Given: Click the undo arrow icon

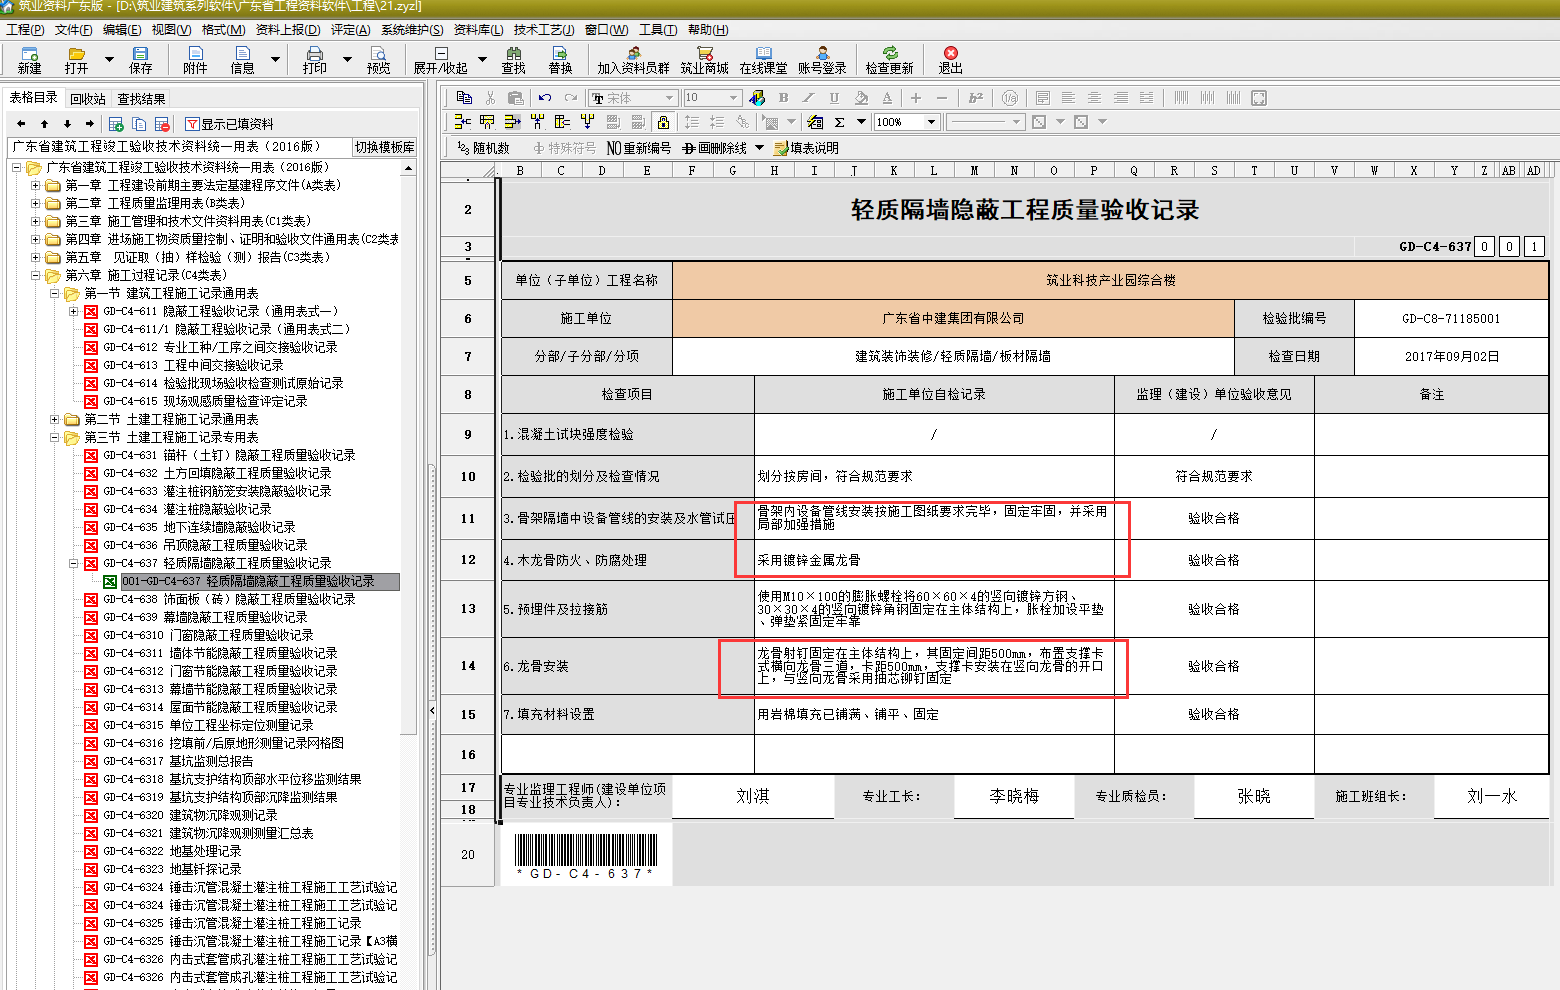Looking at the screenshot, I should [x=544, y=98].
